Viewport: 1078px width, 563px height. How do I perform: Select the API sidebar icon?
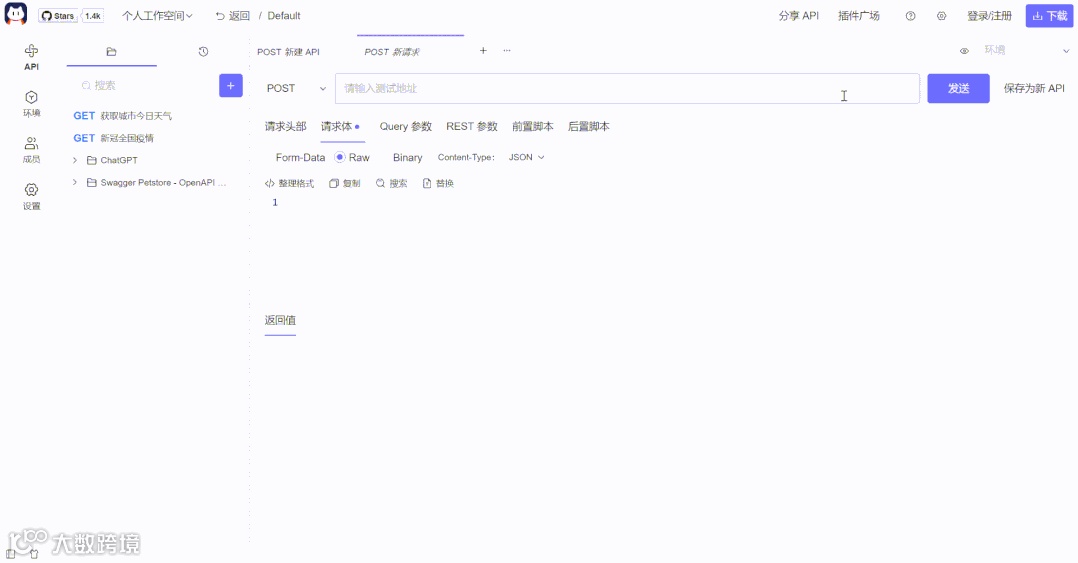click(x=32, y=57)
